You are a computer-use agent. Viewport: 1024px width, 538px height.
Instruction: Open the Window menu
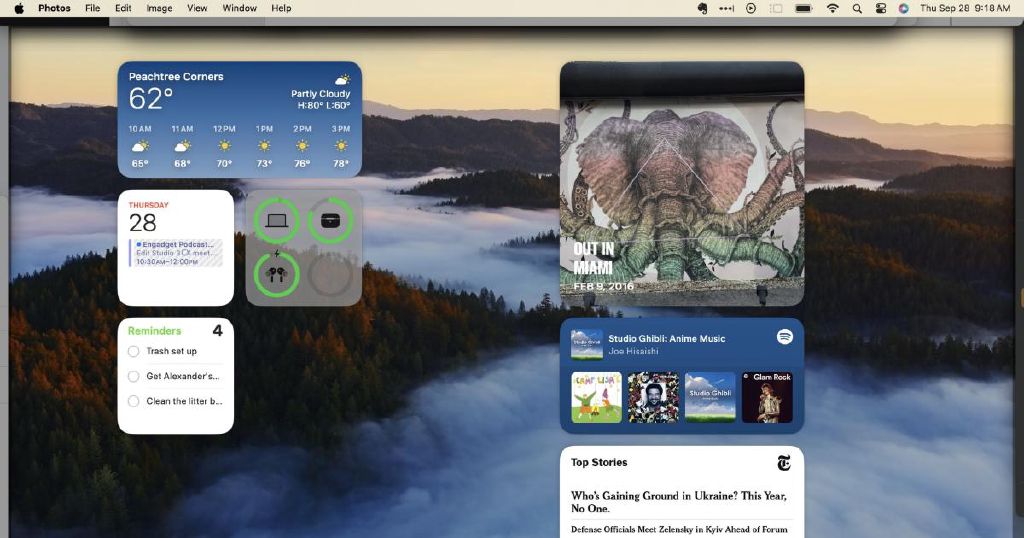239,8
